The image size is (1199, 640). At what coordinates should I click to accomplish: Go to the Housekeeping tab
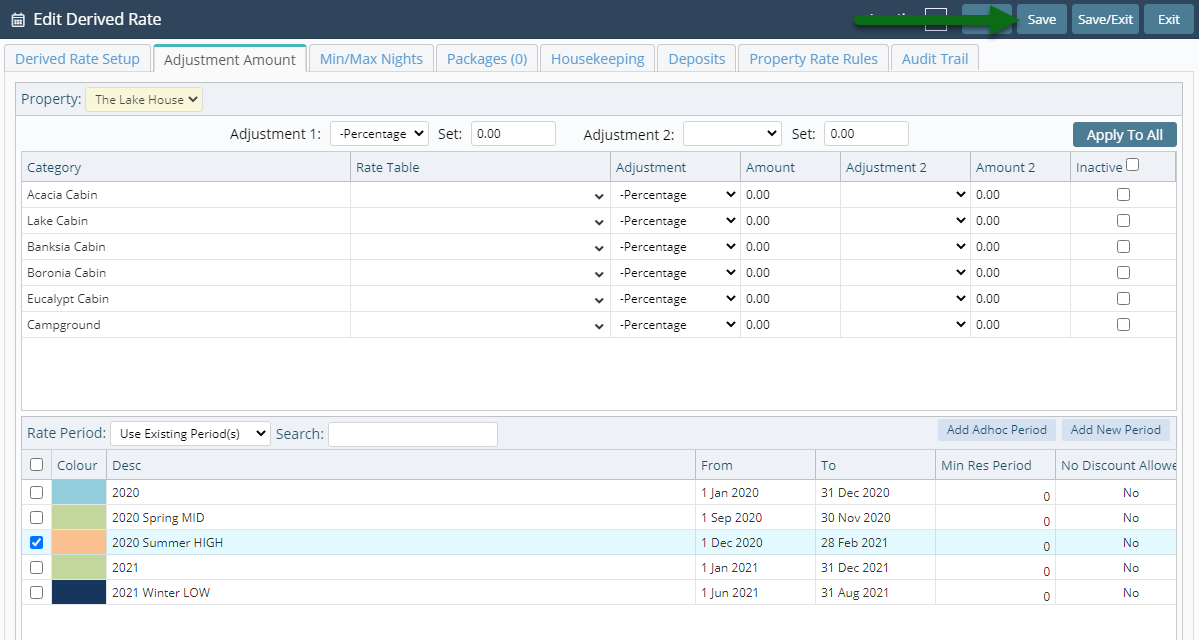click(597, 59)
